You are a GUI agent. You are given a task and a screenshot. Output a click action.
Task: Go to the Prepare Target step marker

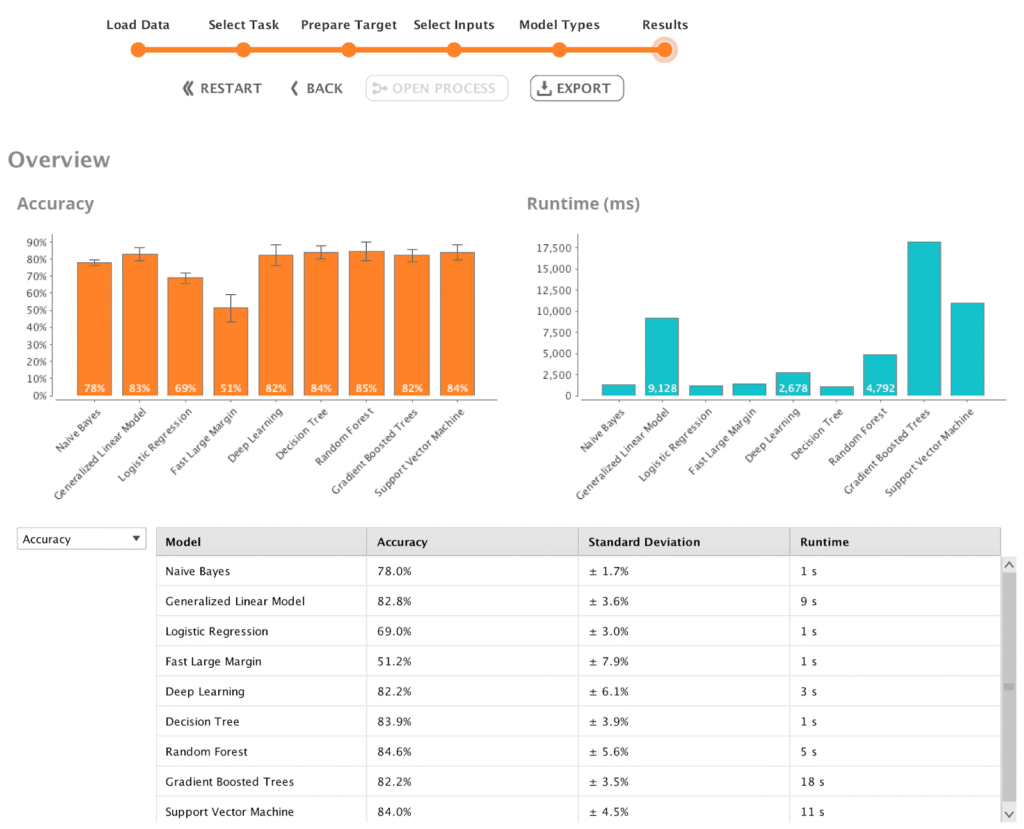pos(349,50)
